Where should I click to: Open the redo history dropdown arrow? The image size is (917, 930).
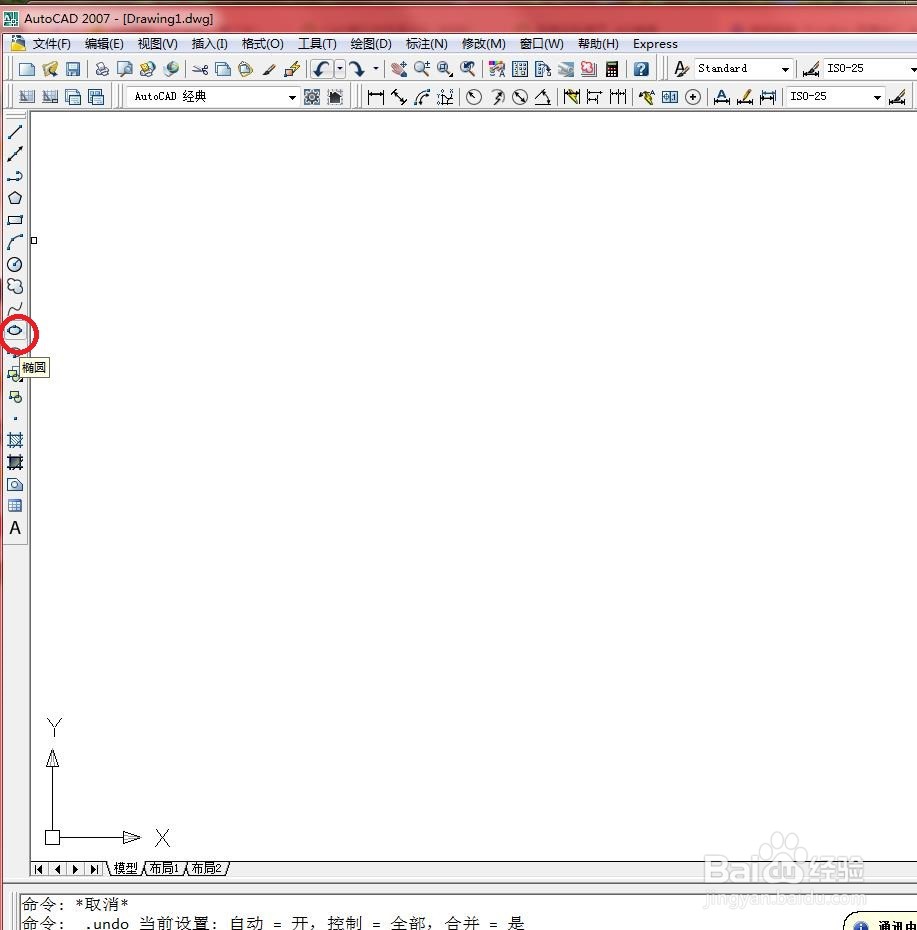click(x=375, y=69)
